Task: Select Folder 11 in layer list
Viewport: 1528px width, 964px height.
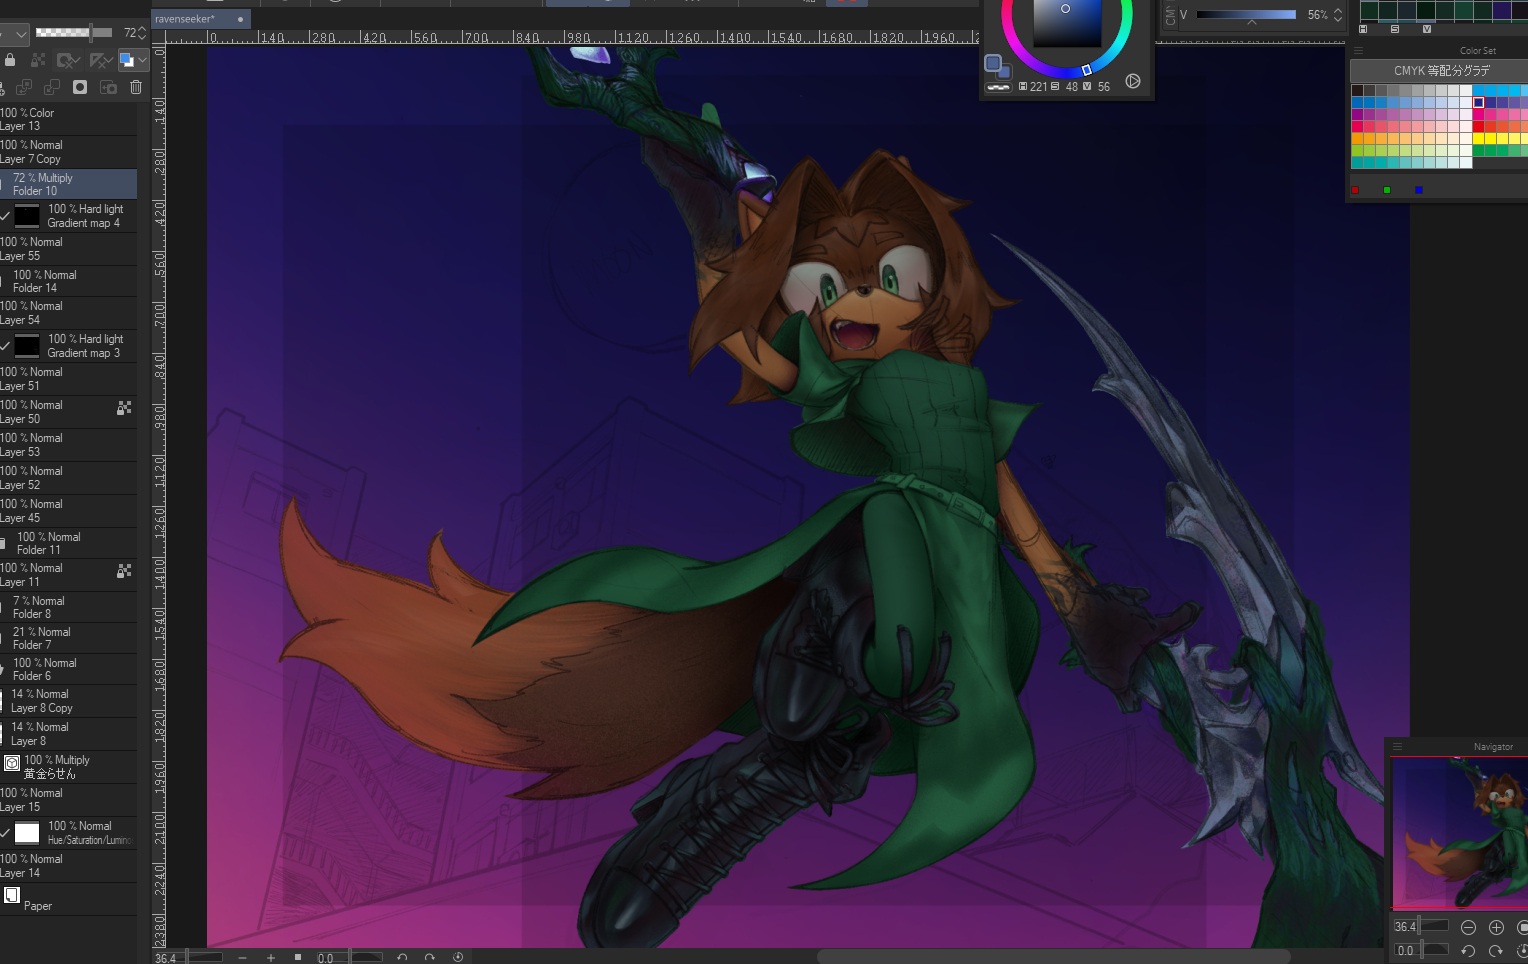Action: click(70, 543)
